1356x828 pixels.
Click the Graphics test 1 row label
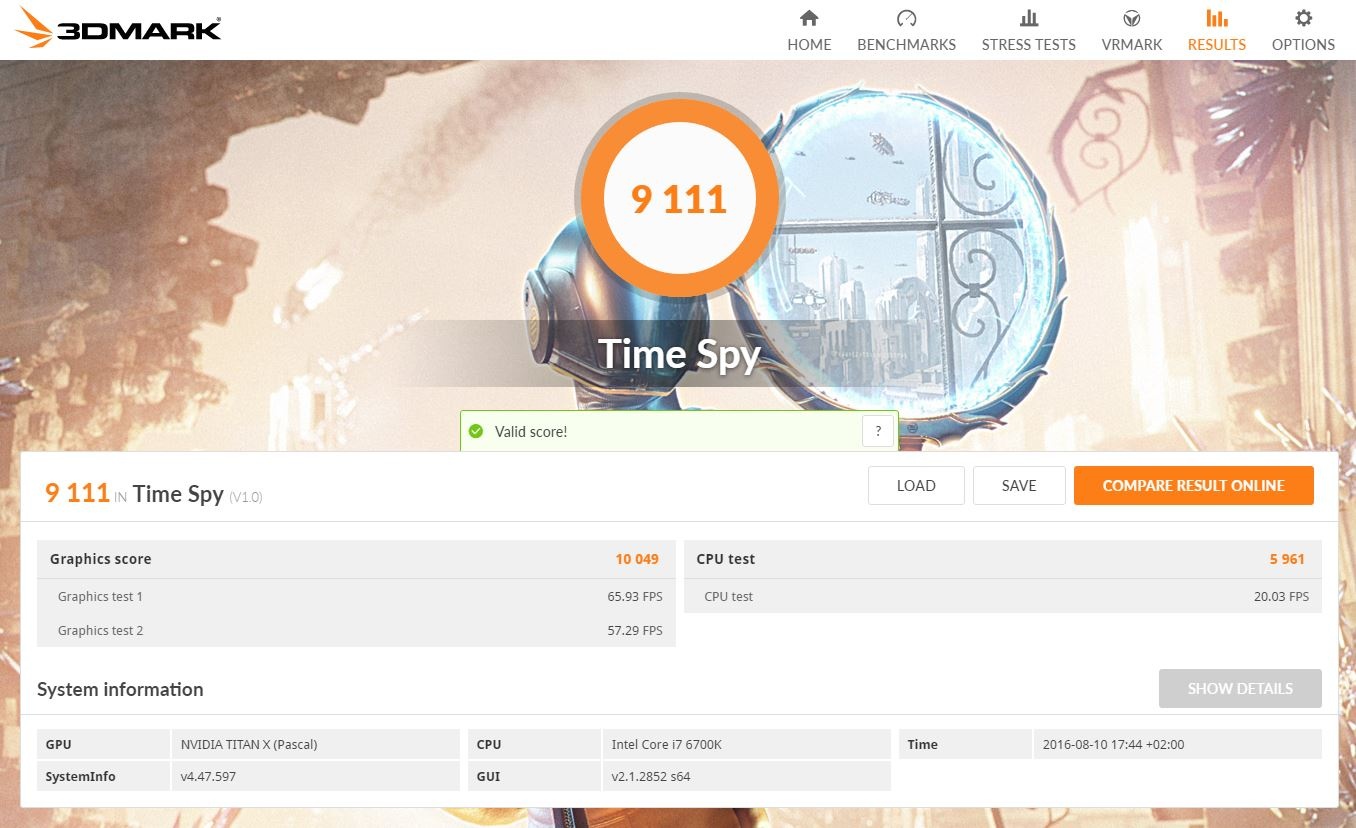[x=100, y=597]
